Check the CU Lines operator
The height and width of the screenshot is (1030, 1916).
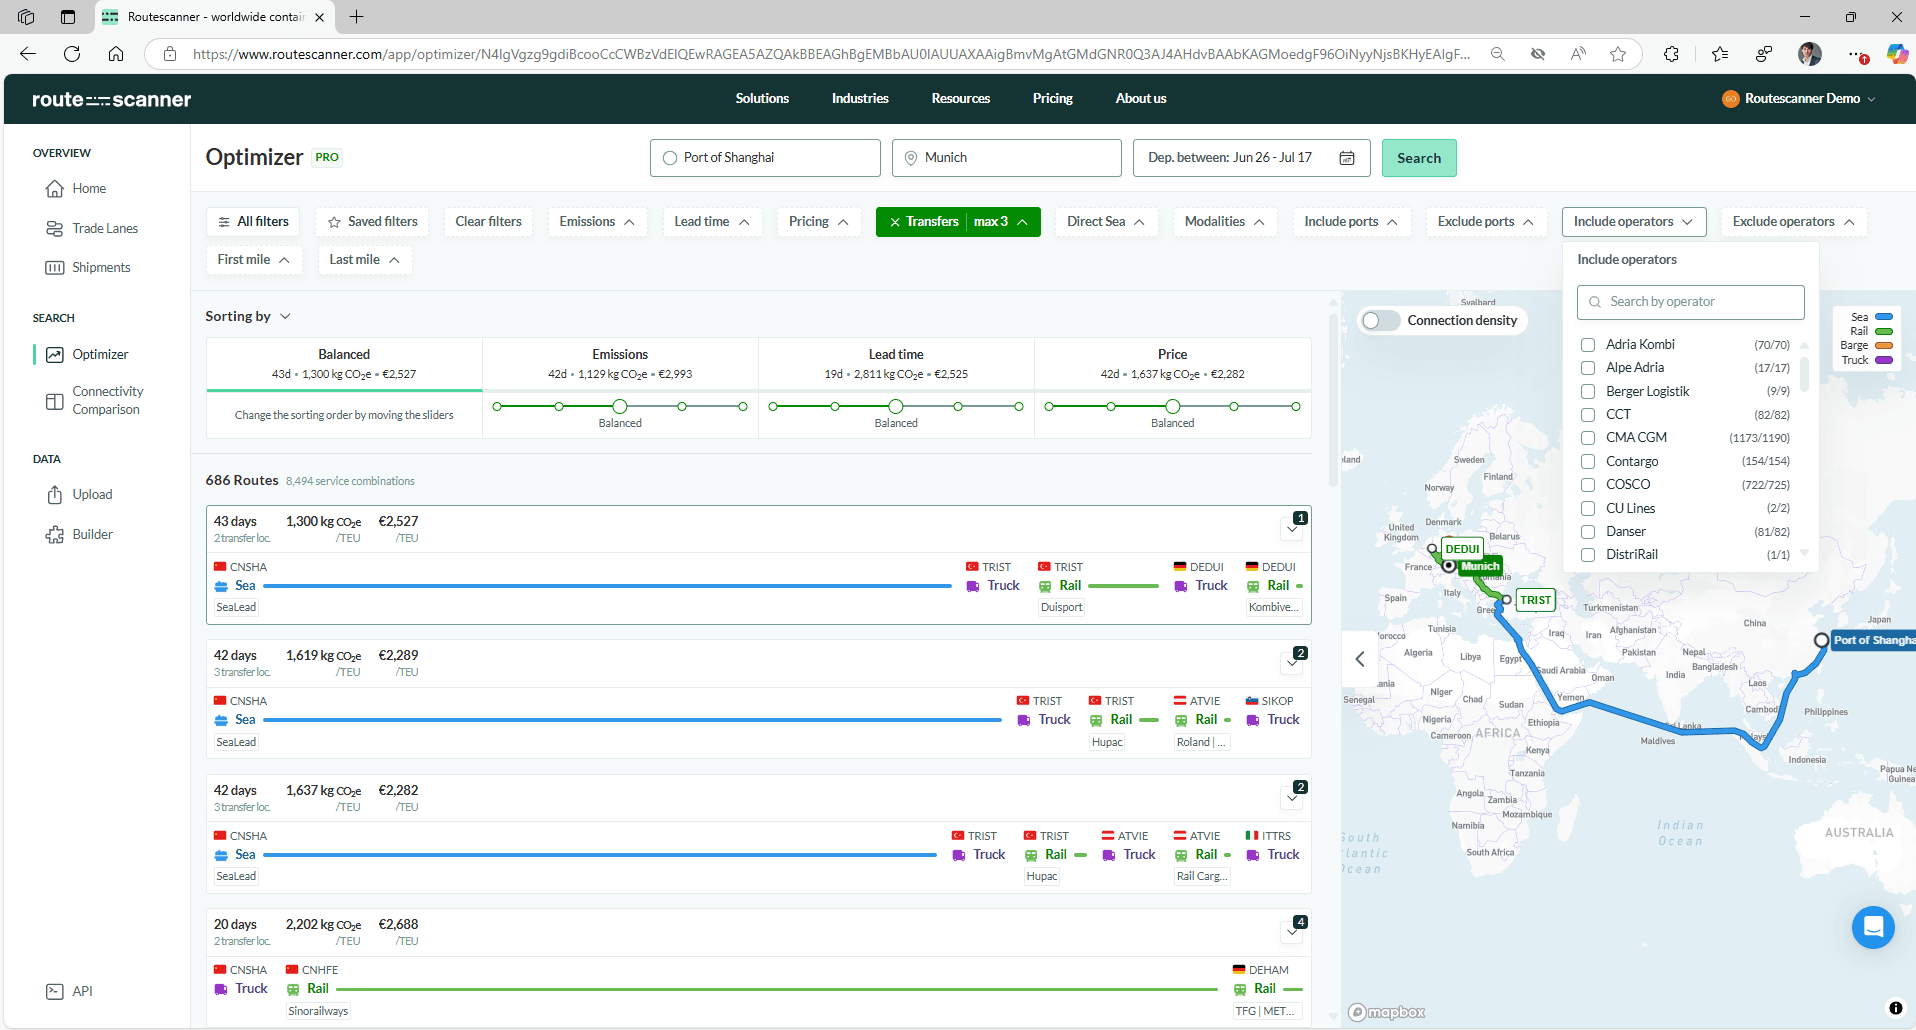[x=1587, y=509]
